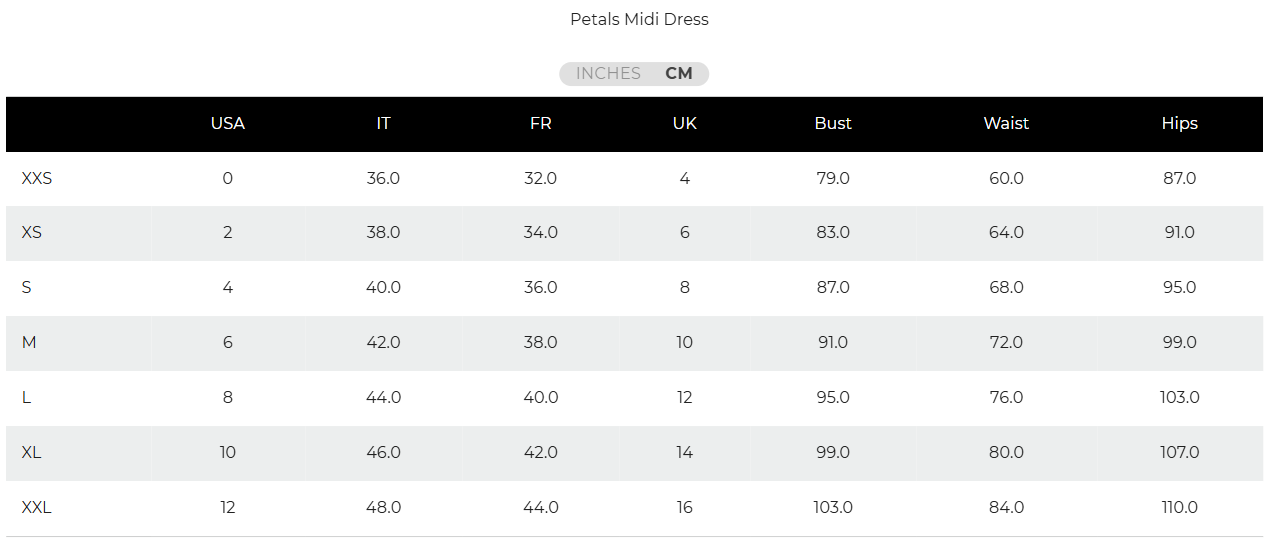Select the XXS size row label
Viewport: 1268px width, 543px height.
coord(37,179)
